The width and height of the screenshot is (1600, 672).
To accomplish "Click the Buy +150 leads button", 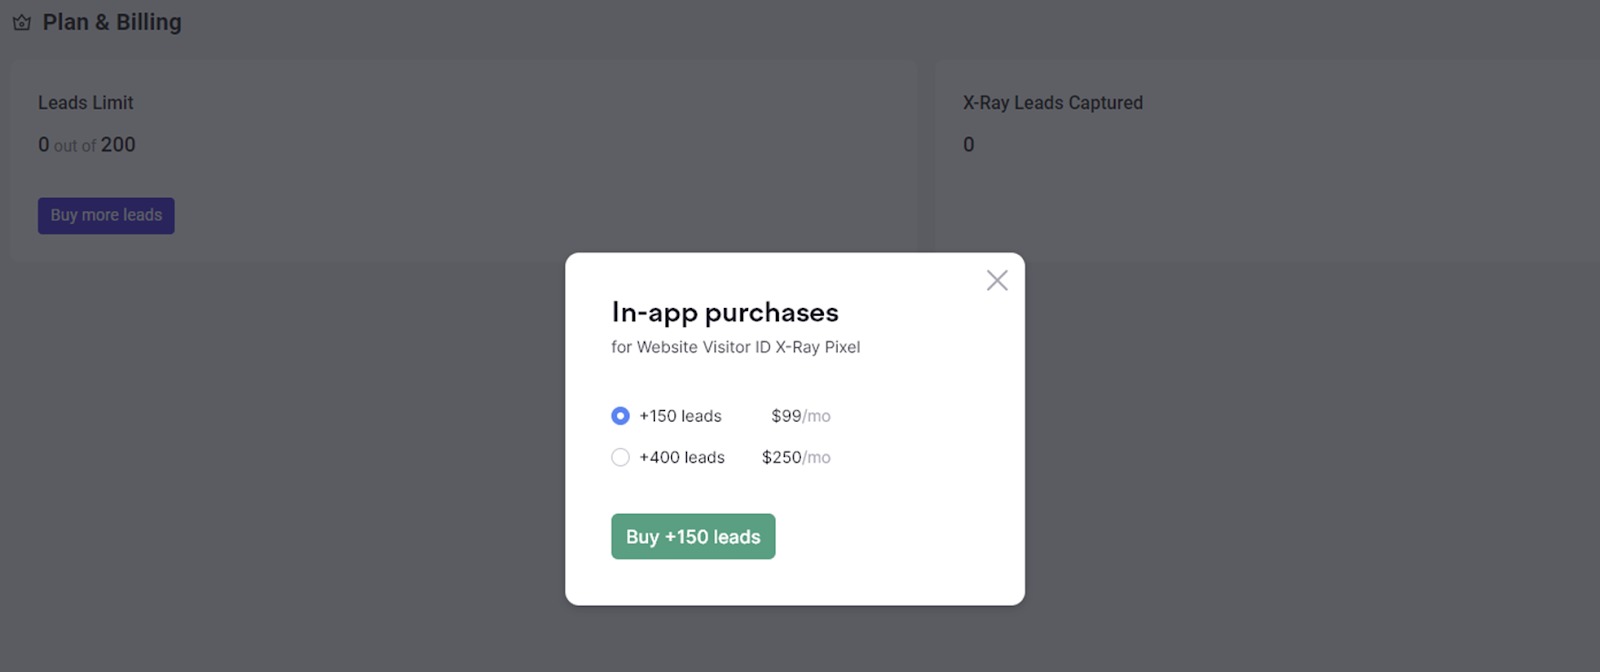I will [692, 536].
